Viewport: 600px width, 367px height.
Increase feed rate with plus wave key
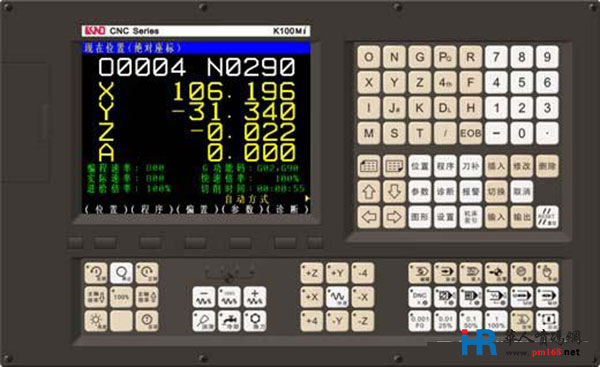(255, 297)
